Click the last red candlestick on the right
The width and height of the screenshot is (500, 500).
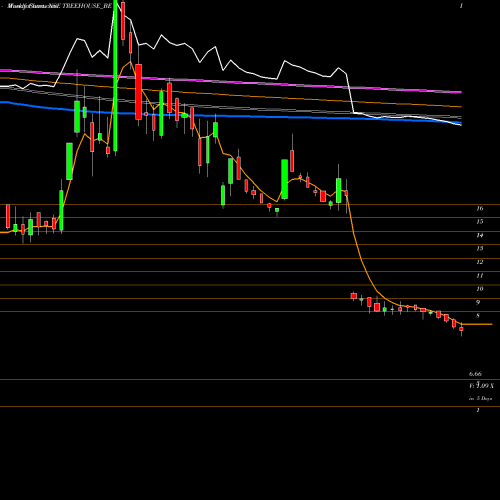point(461,329)
